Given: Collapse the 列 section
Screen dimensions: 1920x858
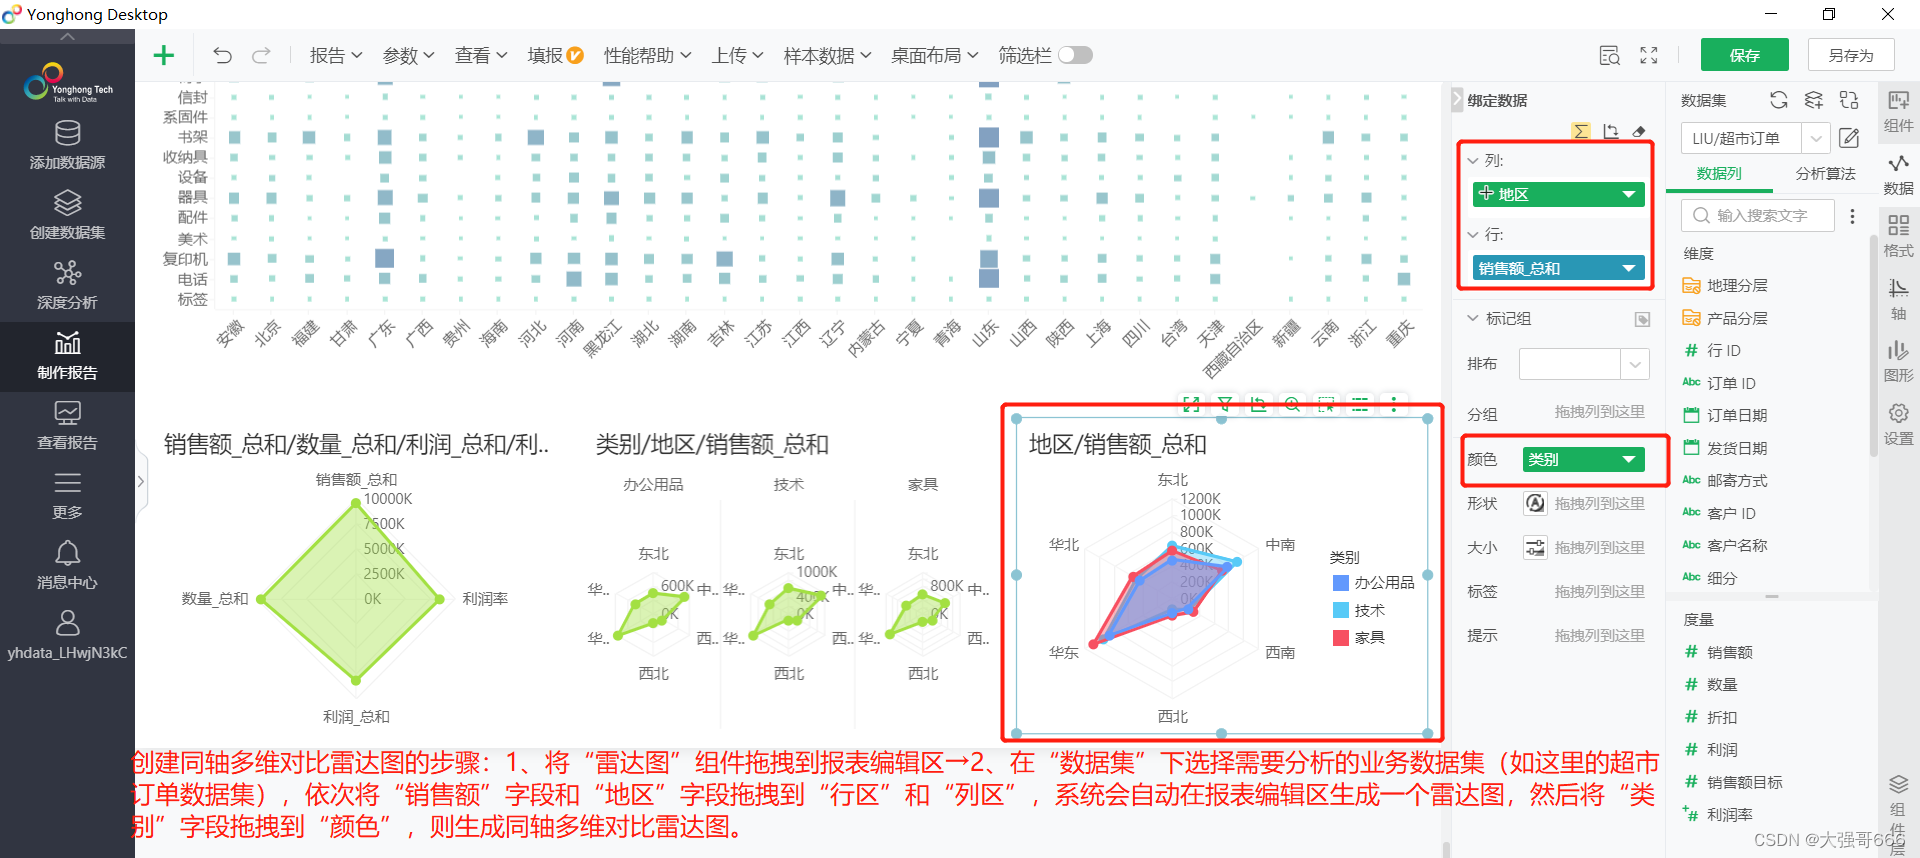Looking at the screenshot, I should pyautogui.click(x=1473, y=160).
